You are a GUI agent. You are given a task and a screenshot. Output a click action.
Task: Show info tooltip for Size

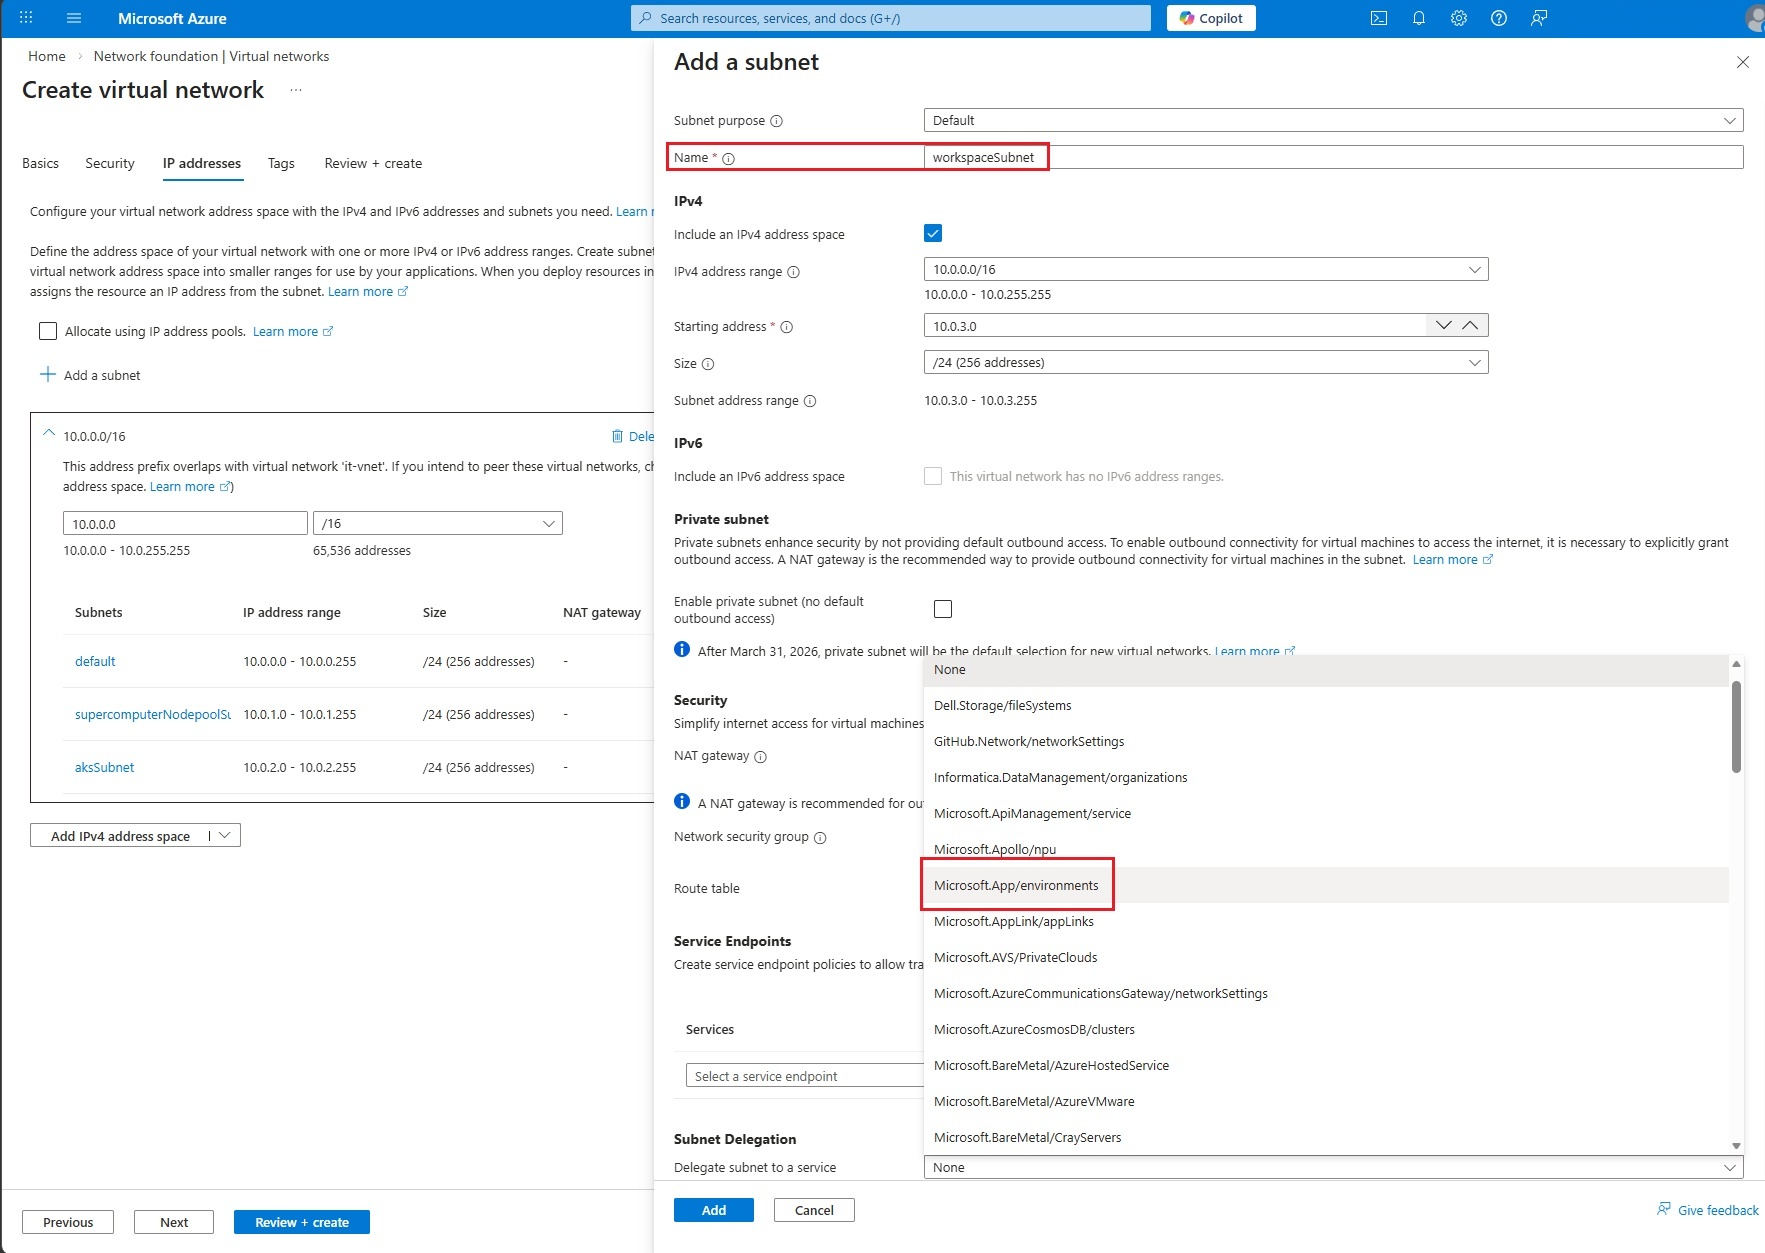(708, 364)
